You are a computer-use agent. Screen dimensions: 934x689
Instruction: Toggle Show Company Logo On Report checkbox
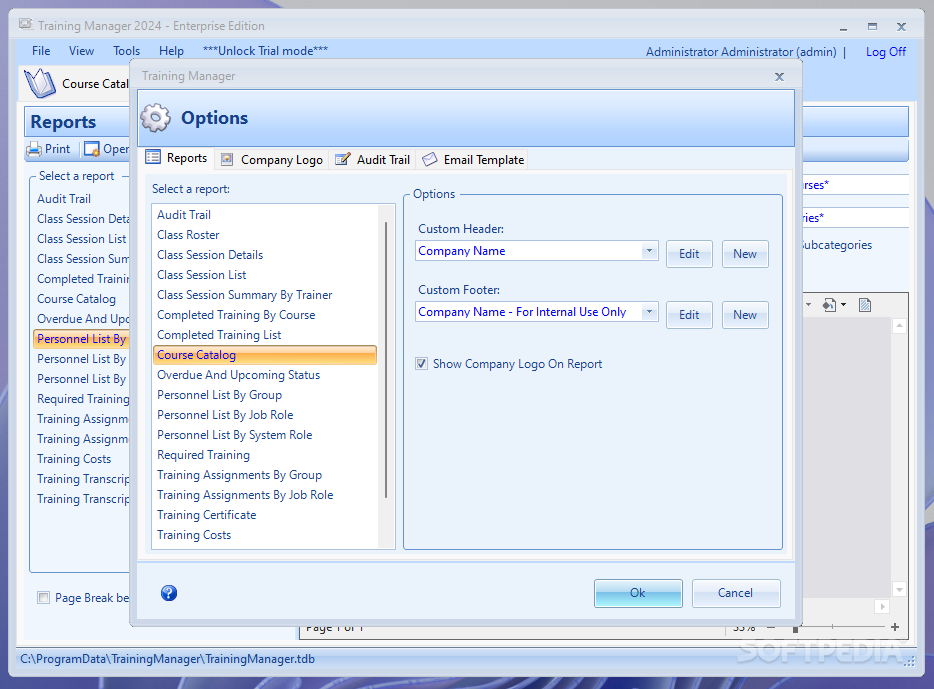422,364
